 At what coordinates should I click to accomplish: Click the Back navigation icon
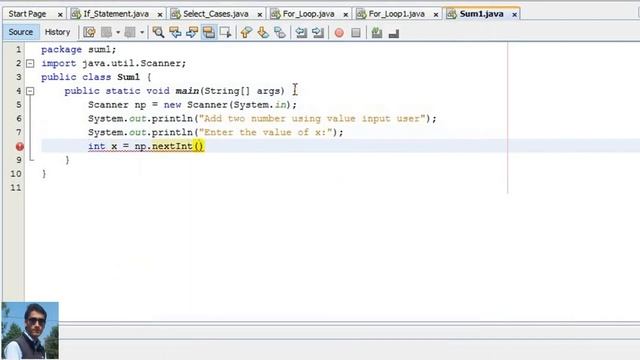tap(106, 32)
